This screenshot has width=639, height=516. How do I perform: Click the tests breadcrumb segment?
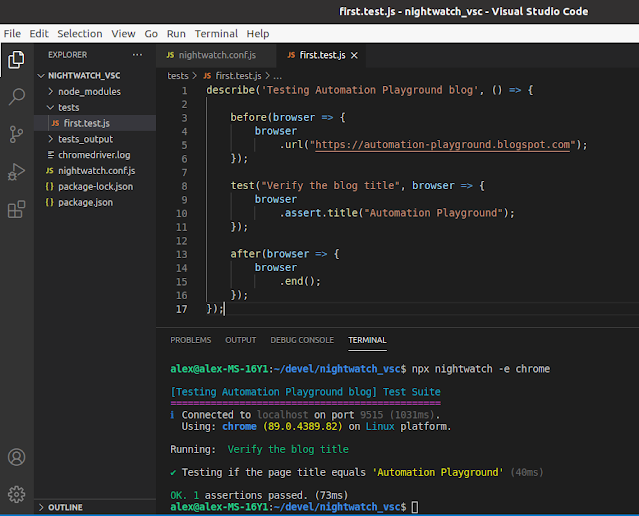click(x=178, y=76)
